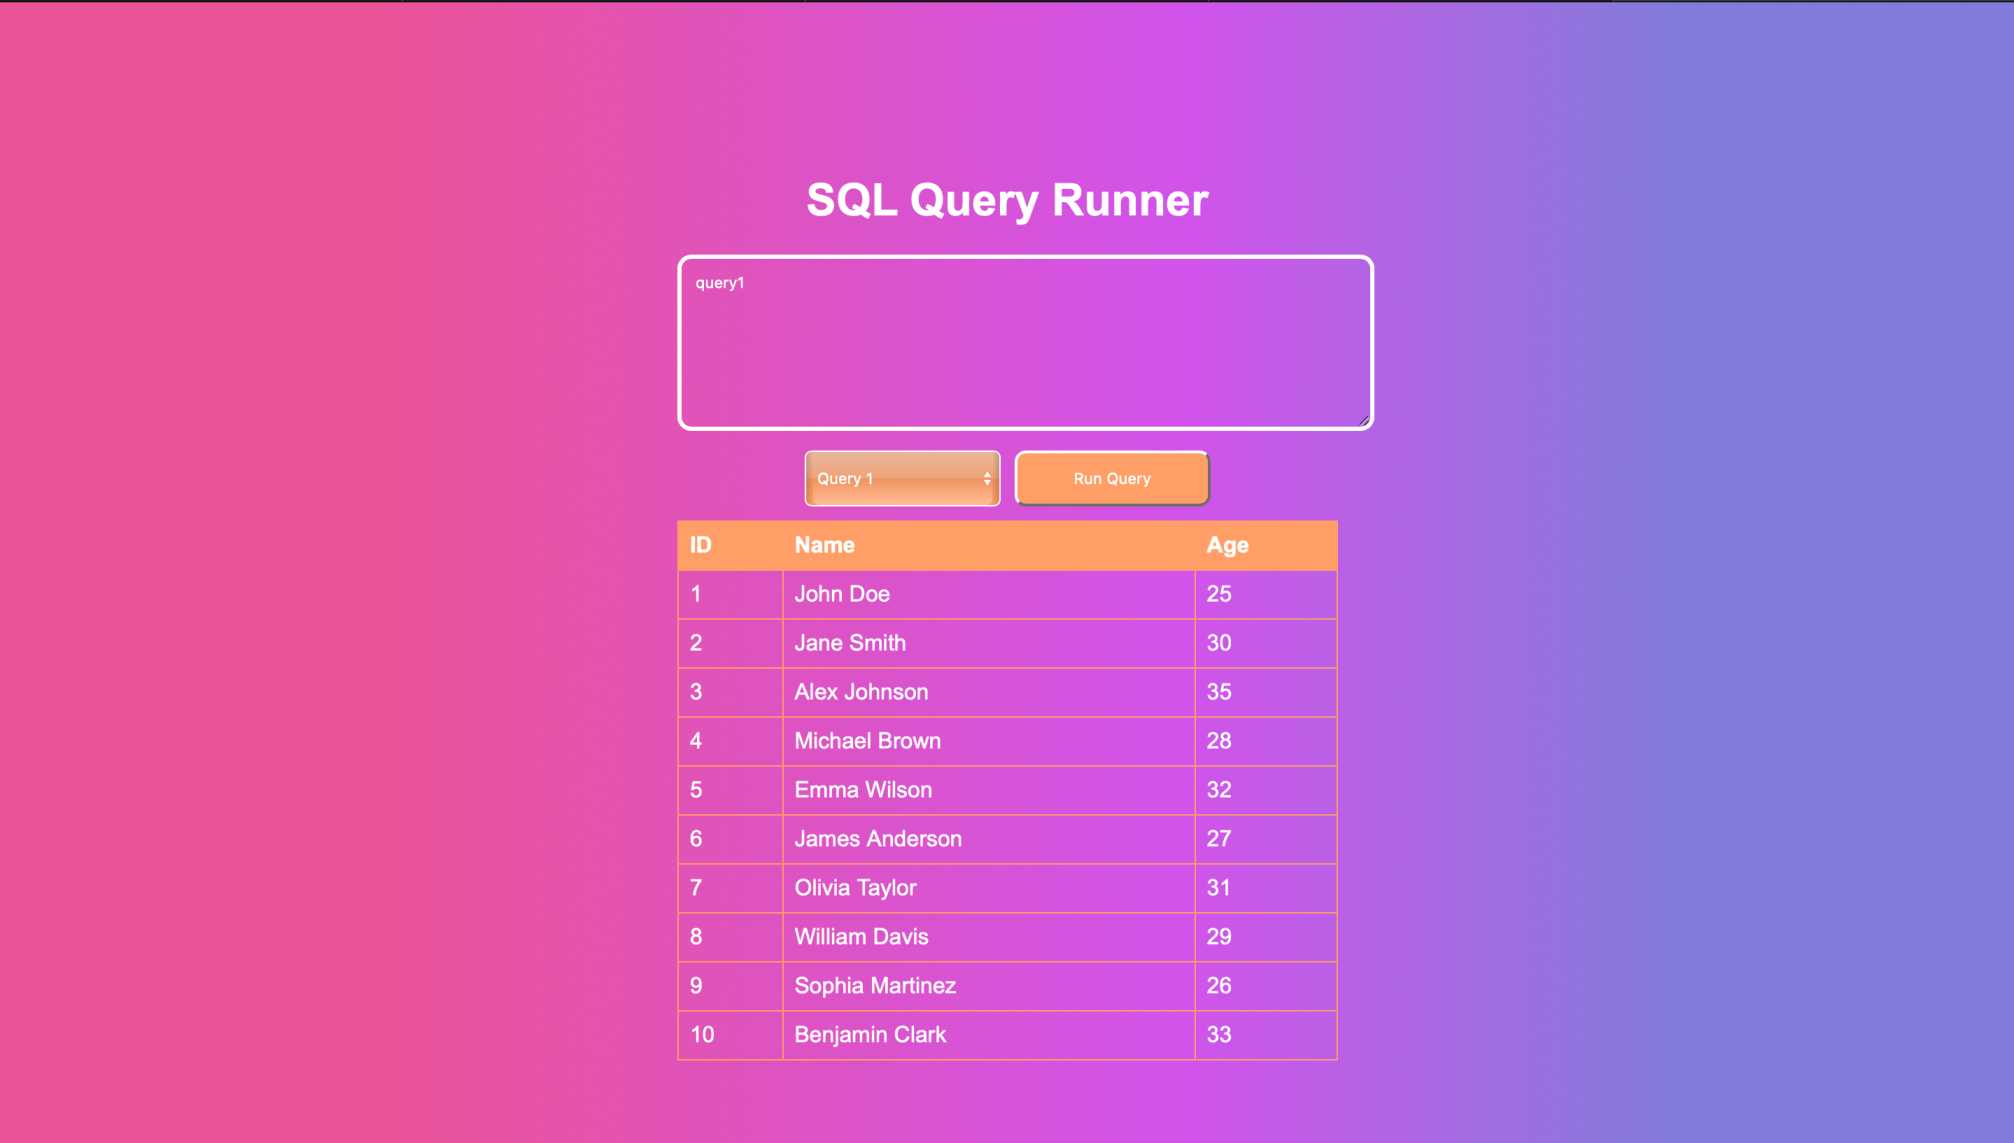Click age 25 in John Doe's row

pyautogui.click(x=1266, y=594)
